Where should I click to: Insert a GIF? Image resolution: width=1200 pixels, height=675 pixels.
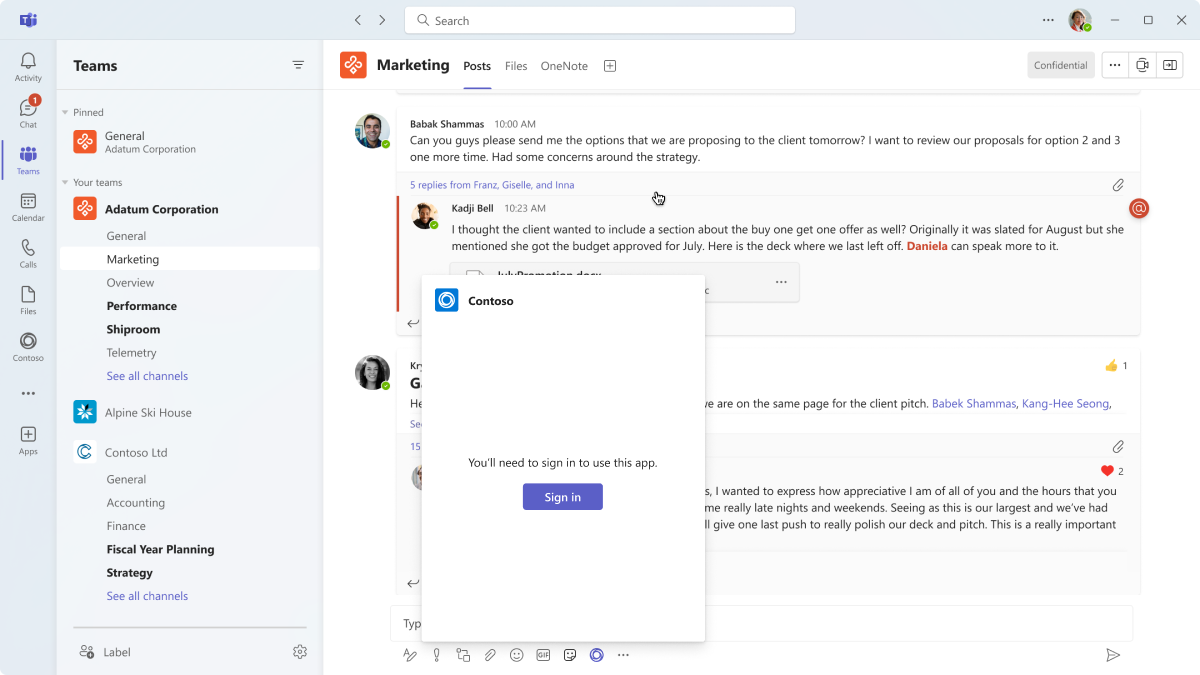(543, 655)
